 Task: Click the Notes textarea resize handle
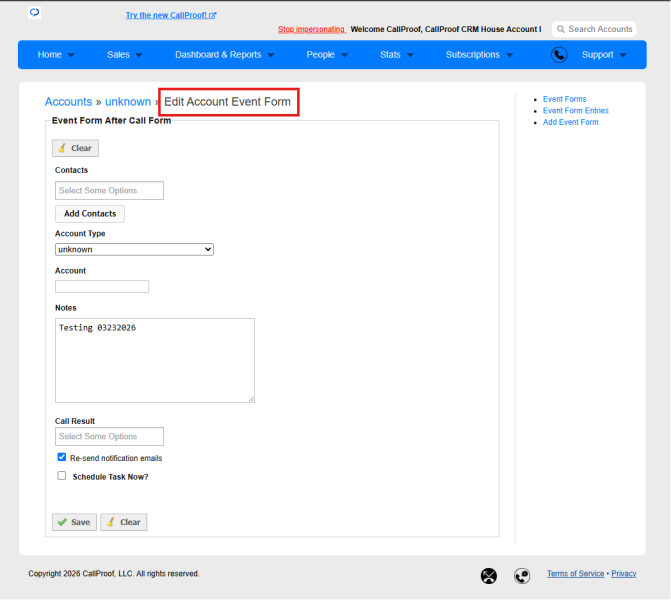coord(252,399)
